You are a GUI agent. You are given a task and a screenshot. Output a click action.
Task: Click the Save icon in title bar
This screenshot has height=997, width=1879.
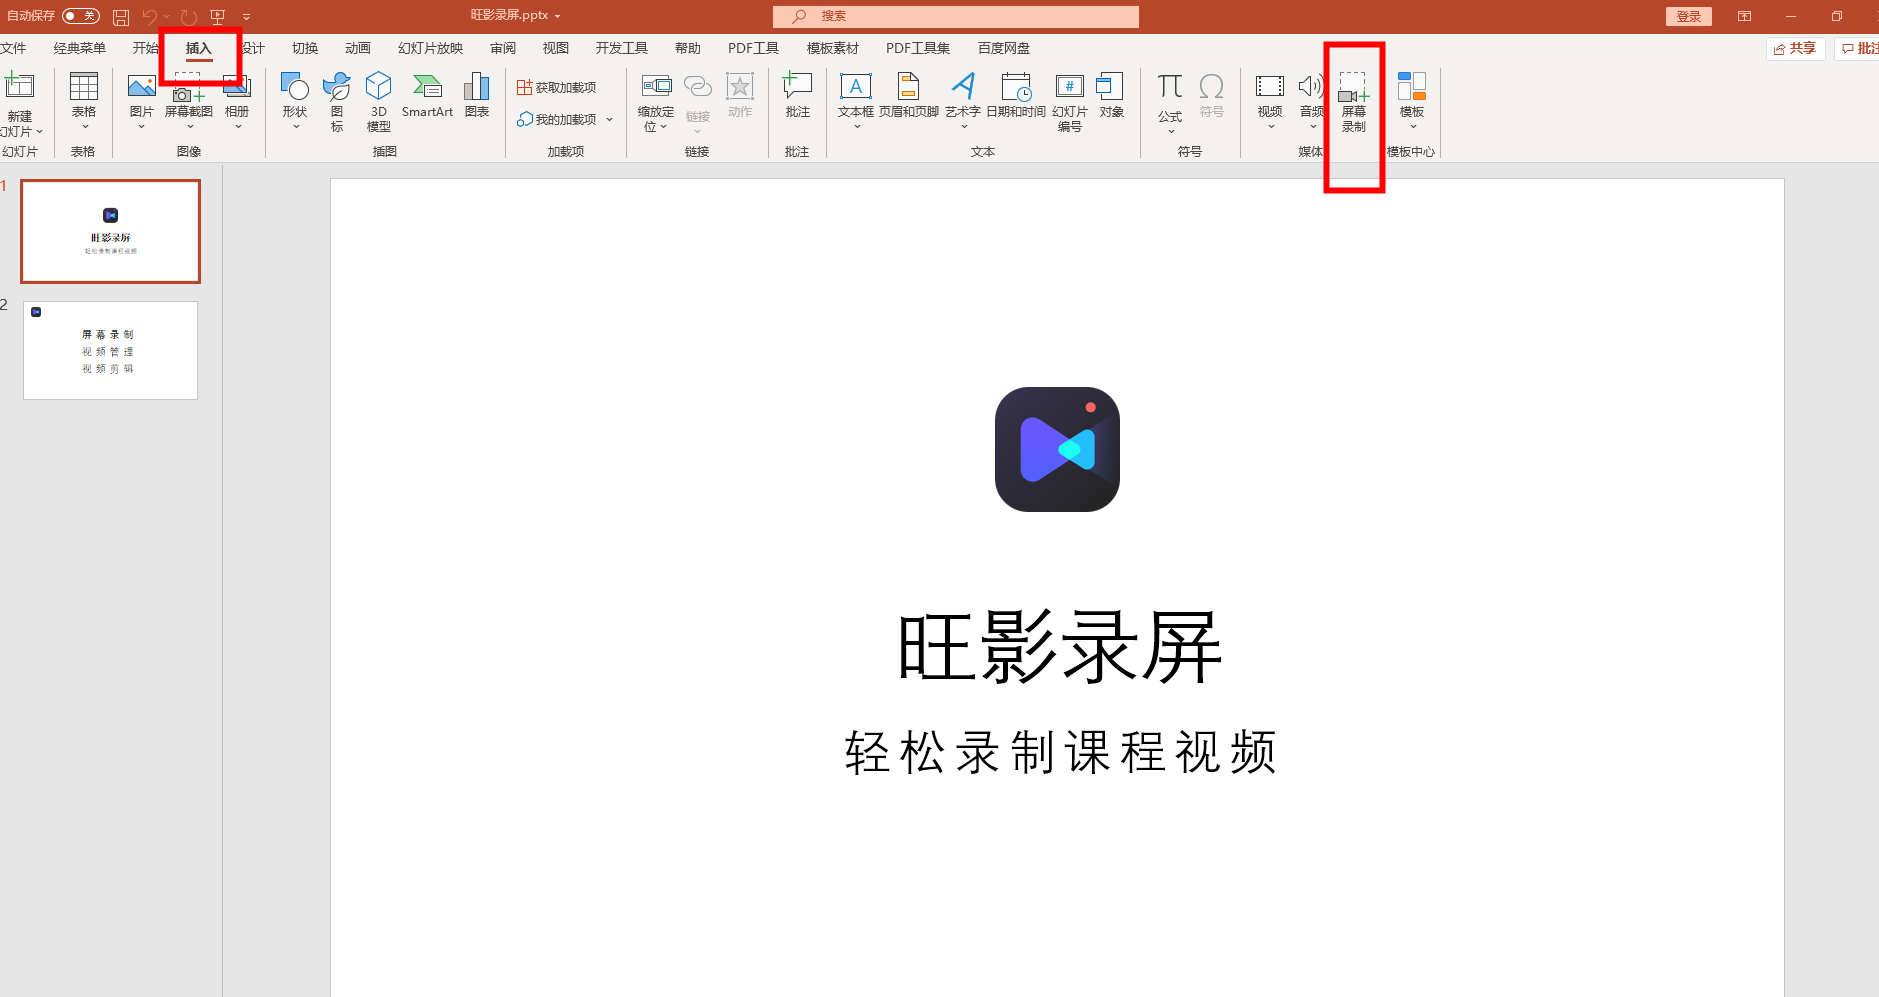pos(121,17)
